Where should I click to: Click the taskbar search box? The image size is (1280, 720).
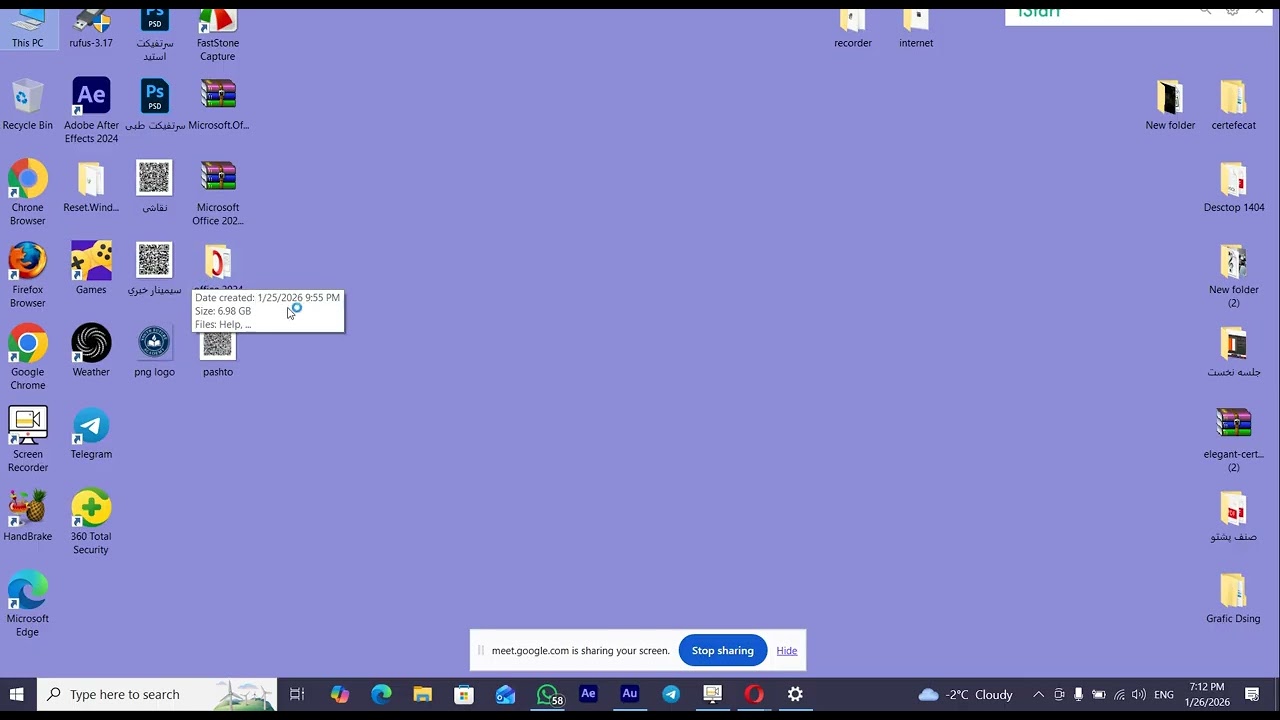pyautogui.click(x=157, y=694)
